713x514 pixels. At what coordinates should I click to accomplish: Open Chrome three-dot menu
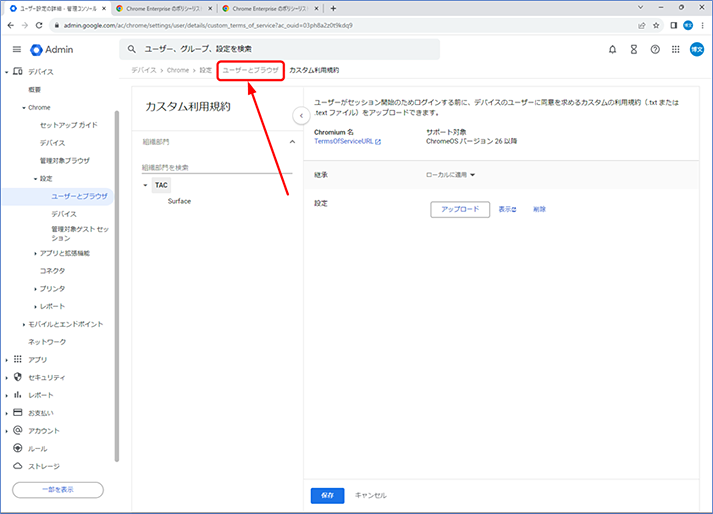point(703,25)
